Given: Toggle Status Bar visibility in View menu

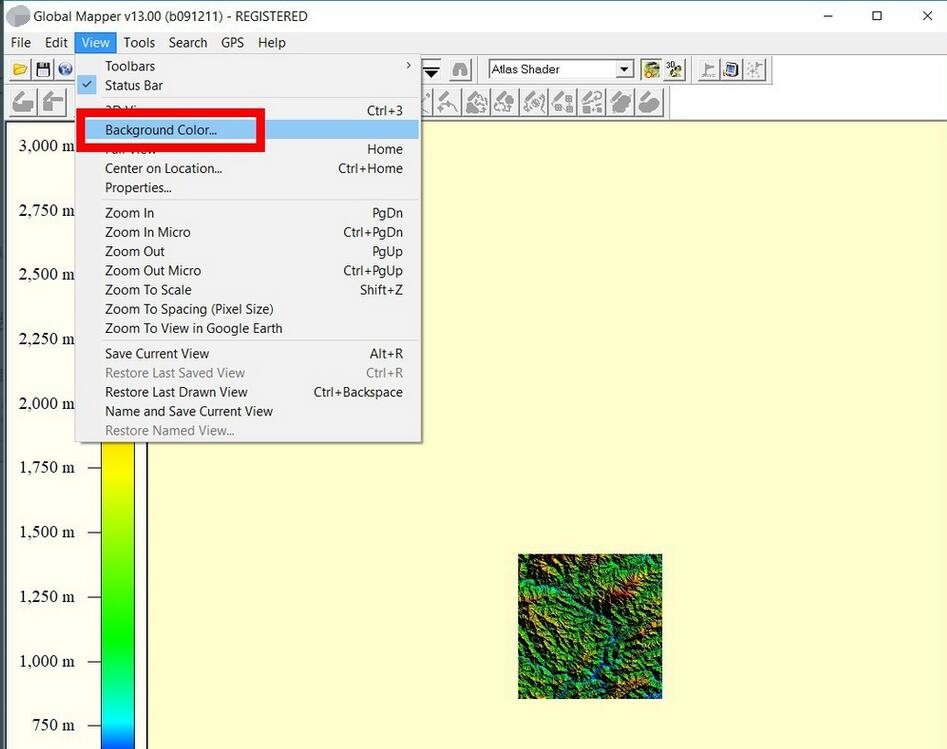Looking at the screenshot, I should 133,85.
